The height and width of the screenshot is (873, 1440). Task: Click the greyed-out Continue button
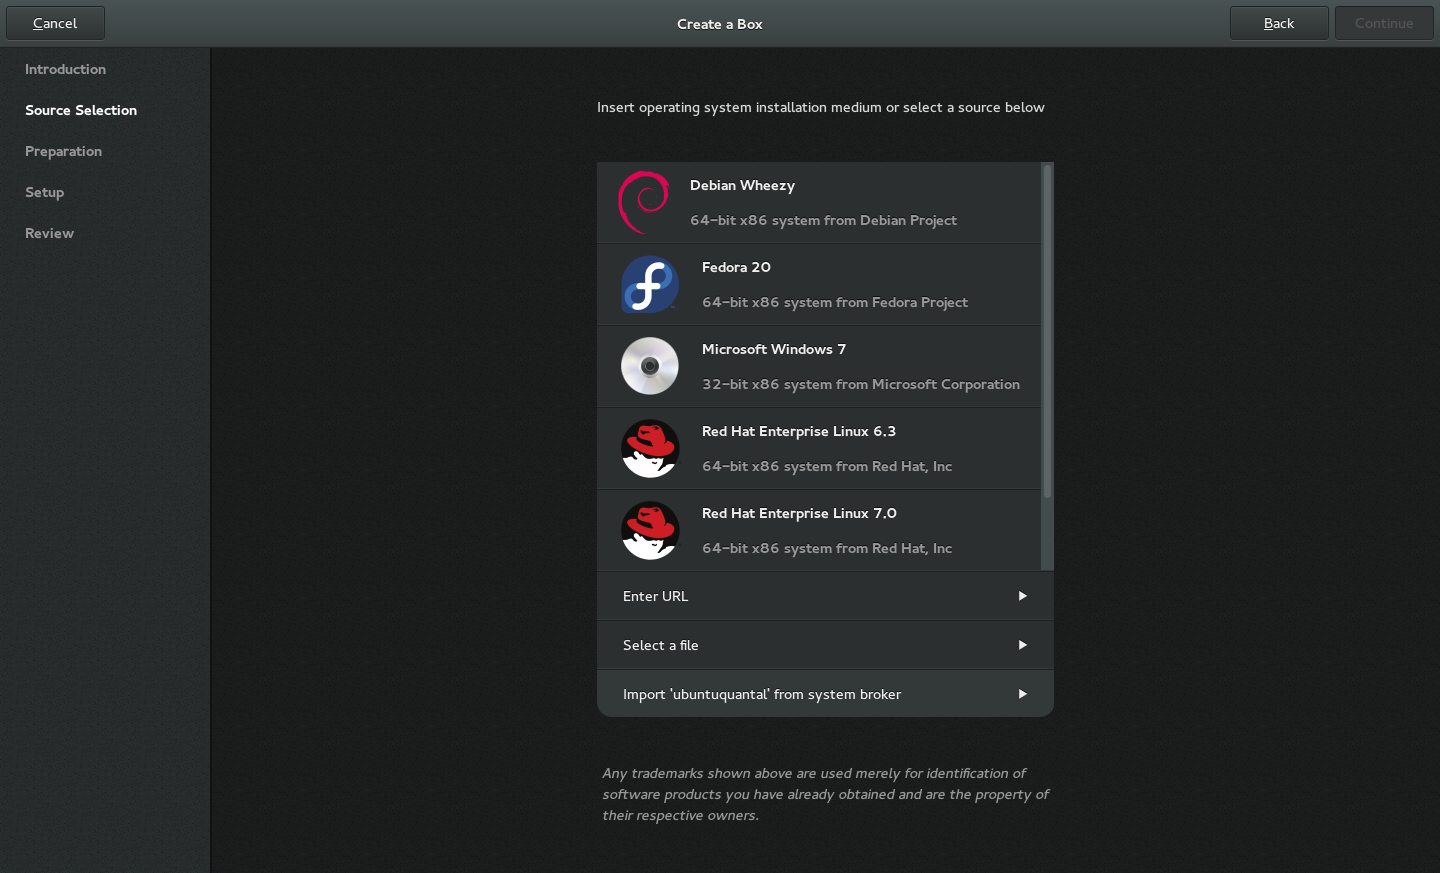(x=1384, y=23)
